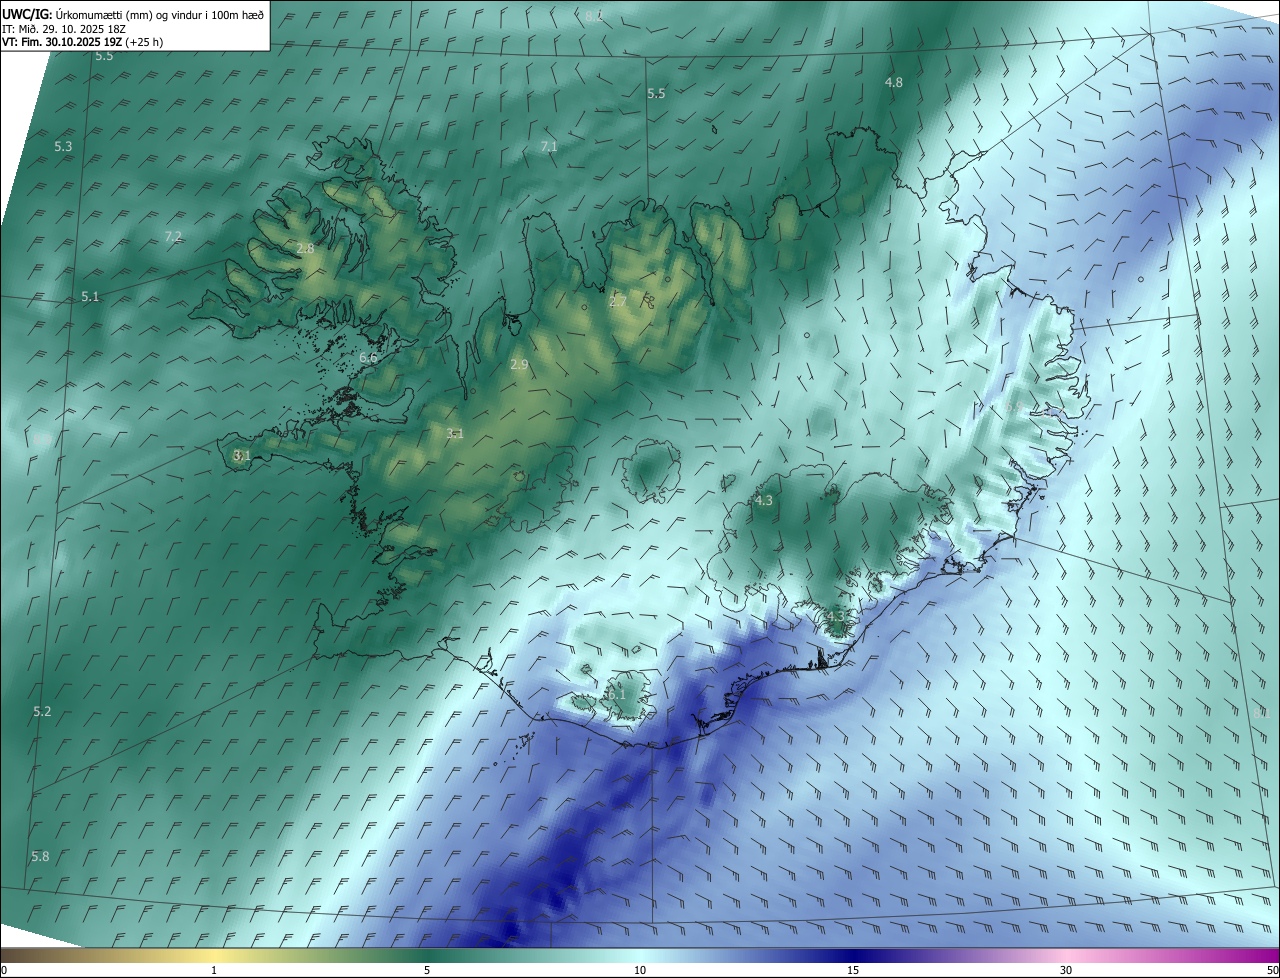The image size is (1280, 978).
Task: Click the map value label 5.3
Action: coord(63,147)
